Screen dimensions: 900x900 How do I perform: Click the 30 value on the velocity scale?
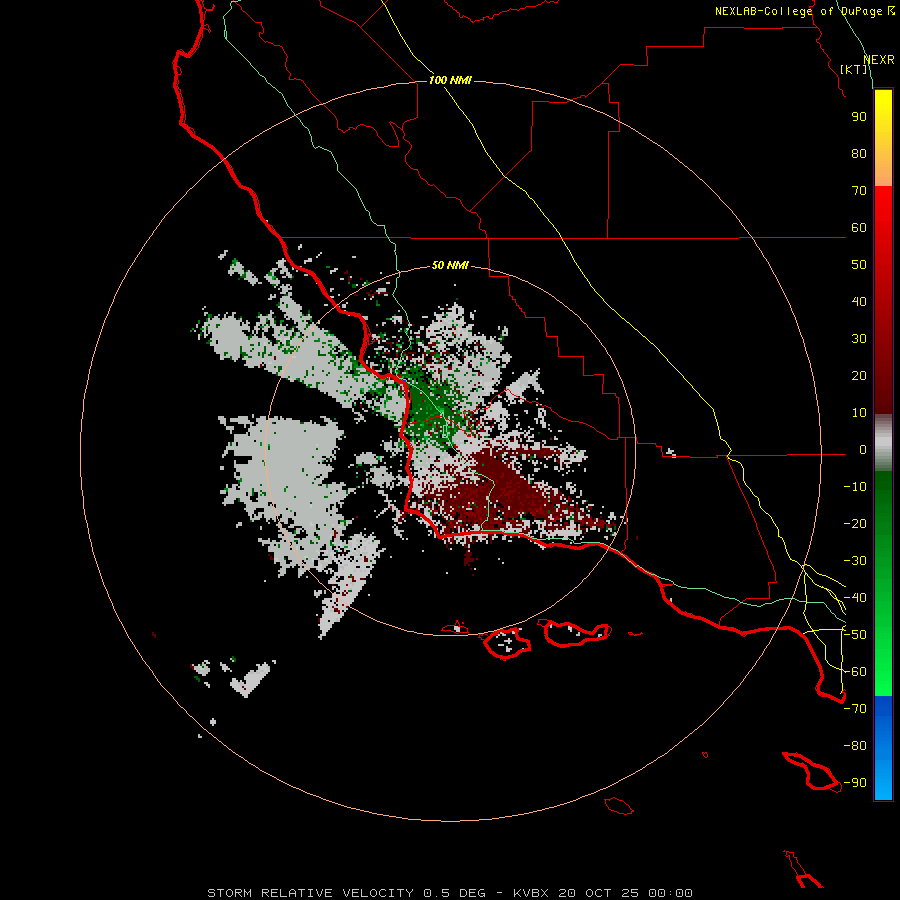click(859, 339)
